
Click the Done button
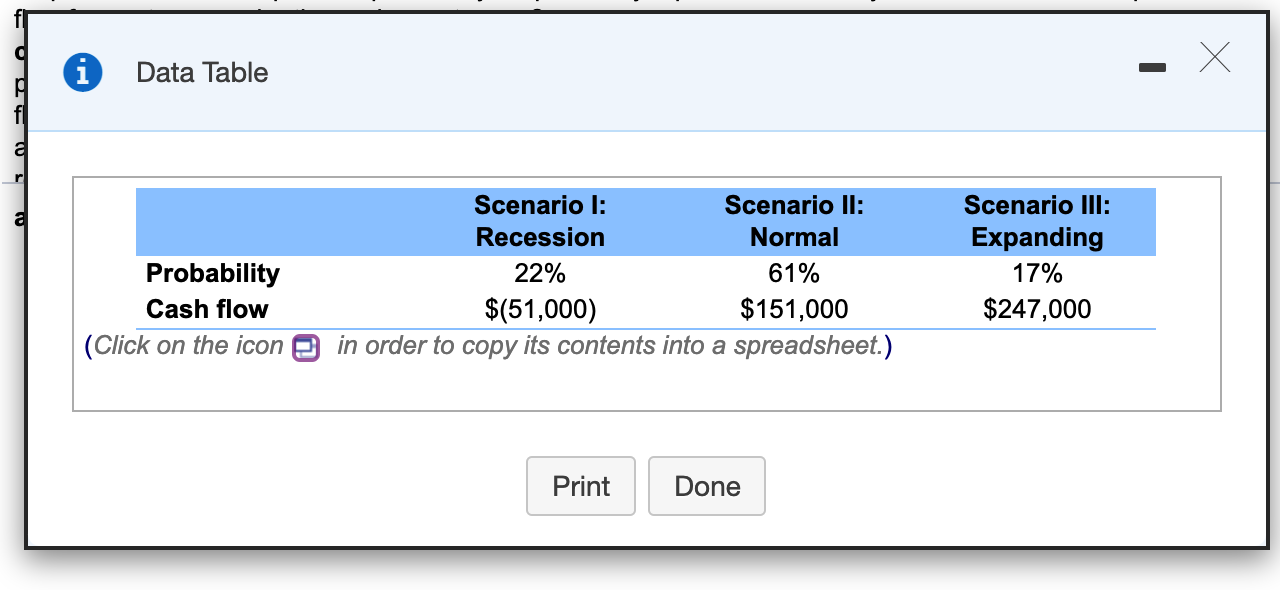tap(707, 486)
